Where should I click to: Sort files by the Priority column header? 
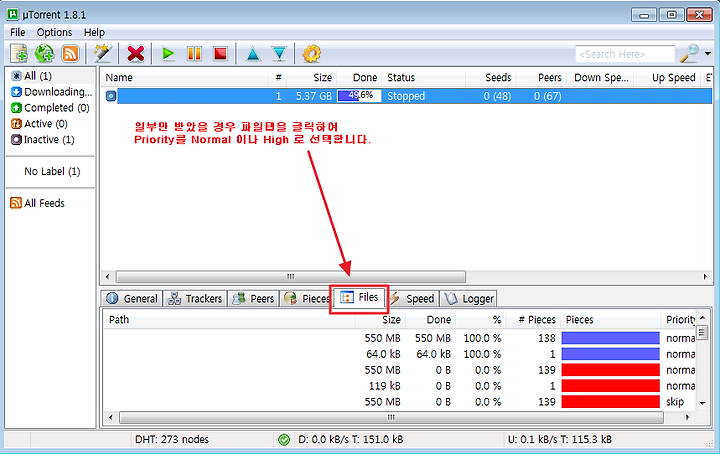[679, 319]
